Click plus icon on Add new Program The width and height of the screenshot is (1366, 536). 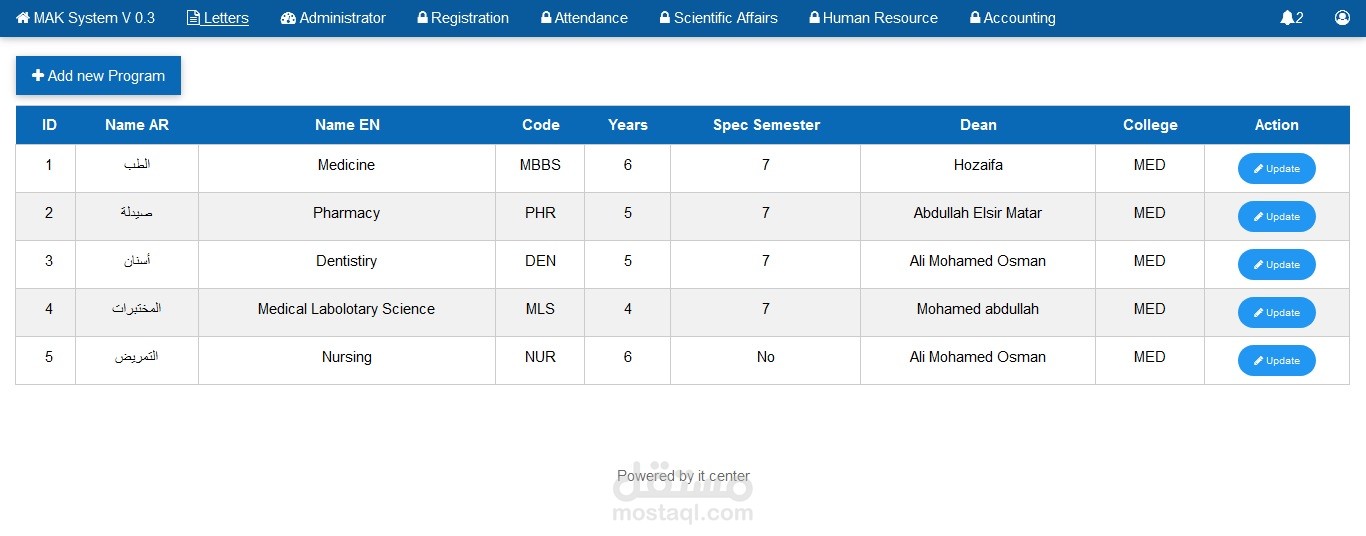click(x=38, y=76)
